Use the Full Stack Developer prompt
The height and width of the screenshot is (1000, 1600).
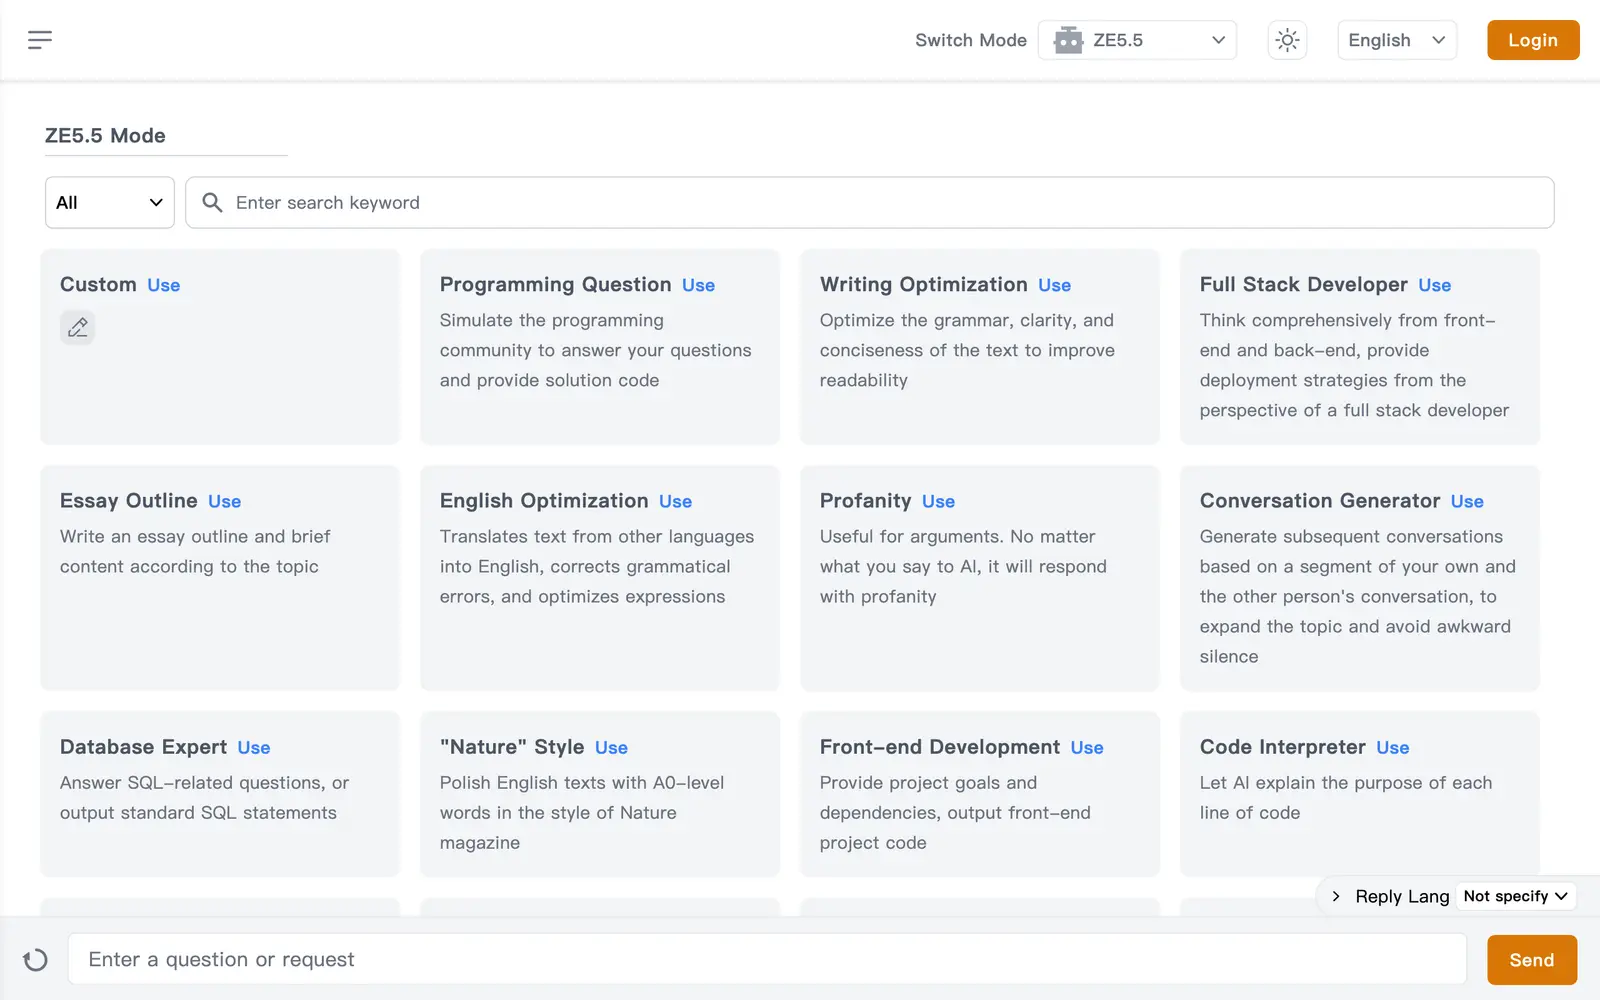[1434, 285]
